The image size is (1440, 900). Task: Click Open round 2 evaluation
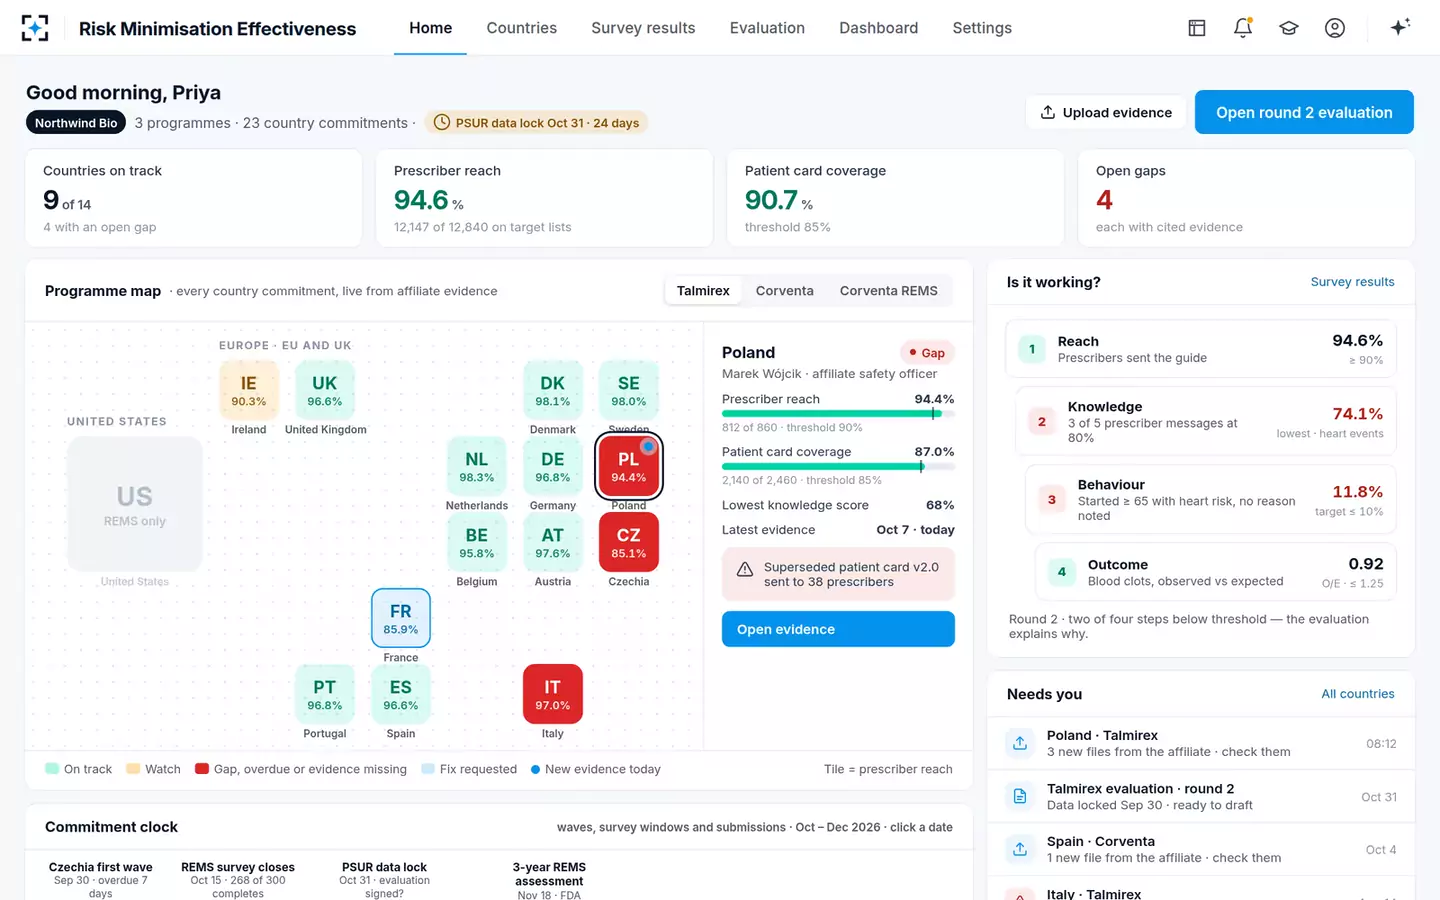(x=1304, y=112)
